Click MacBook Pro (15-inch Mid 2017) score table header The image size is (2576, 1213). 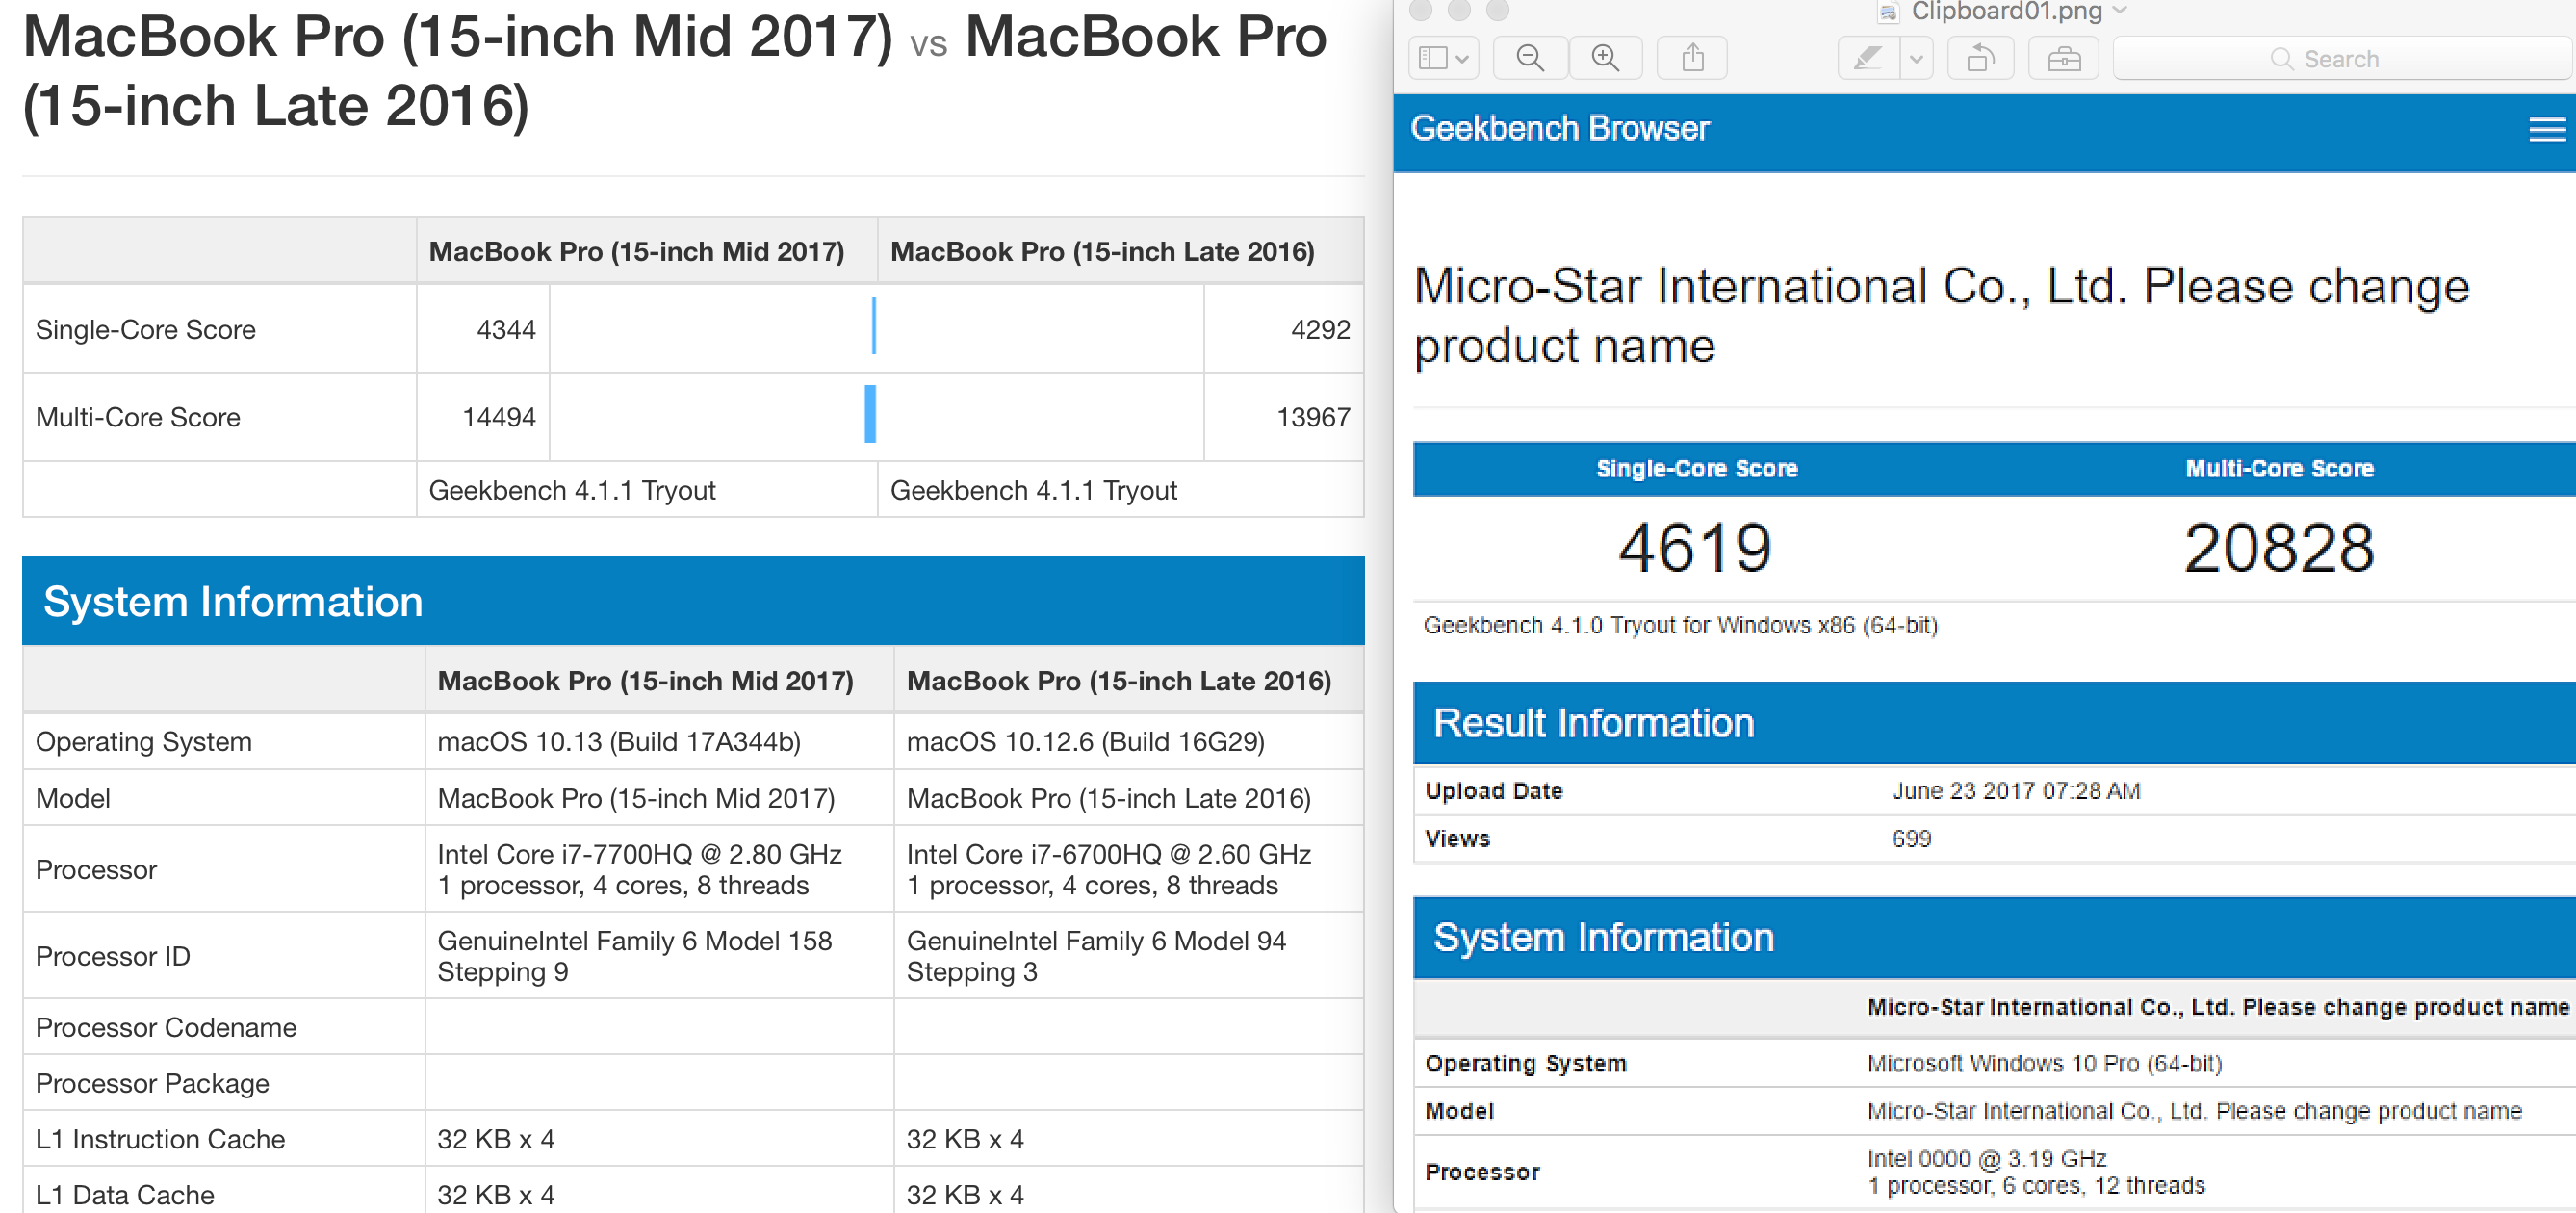[636, 251]
